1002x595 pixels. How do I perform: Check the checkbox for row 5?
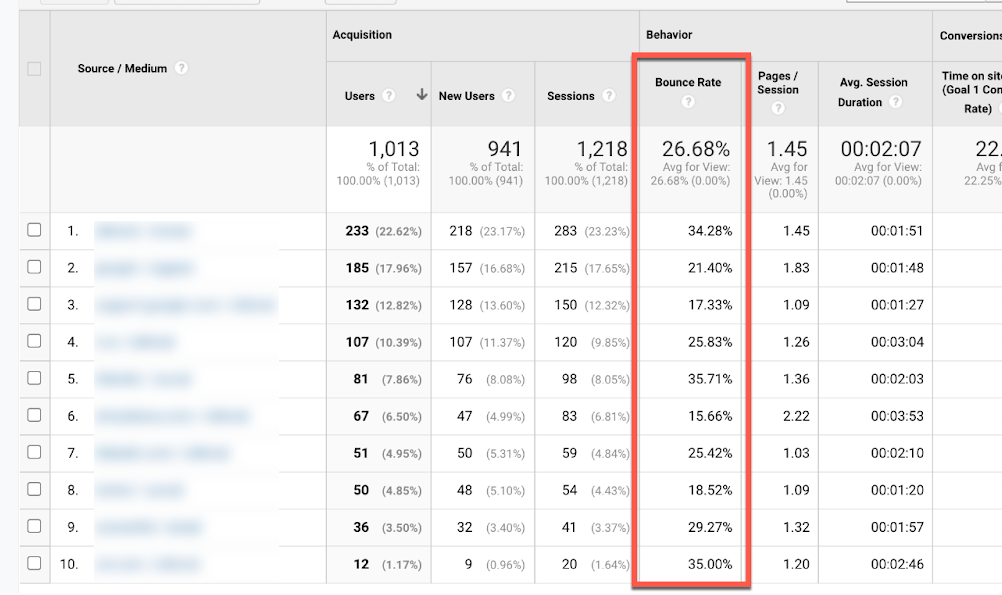pos(35,378)
